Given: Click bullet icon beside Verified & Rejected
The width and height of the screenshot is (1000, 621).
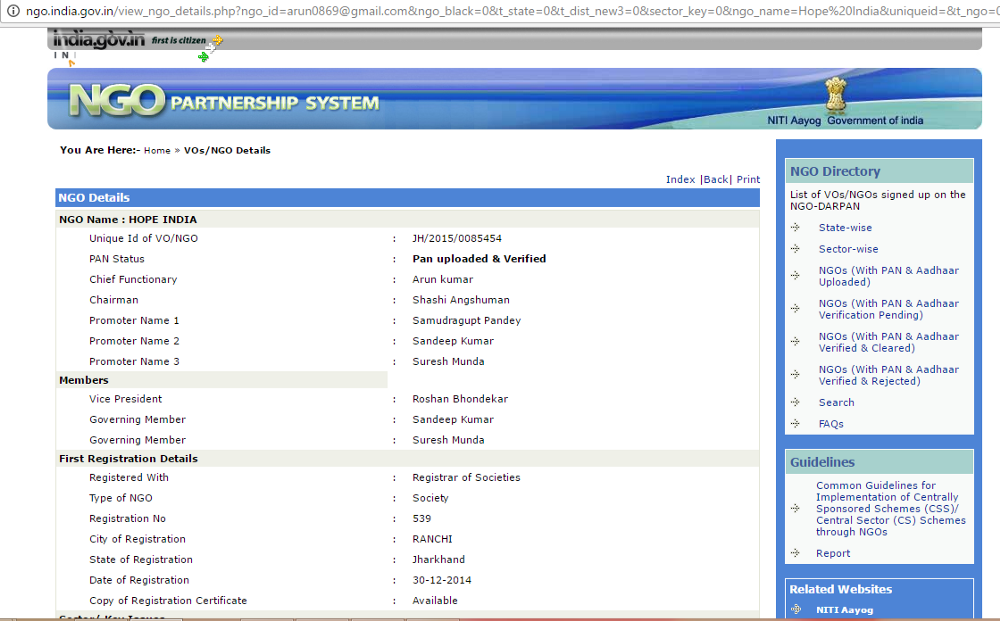Looking at the screenshot, I should click(x=795, y=375).
